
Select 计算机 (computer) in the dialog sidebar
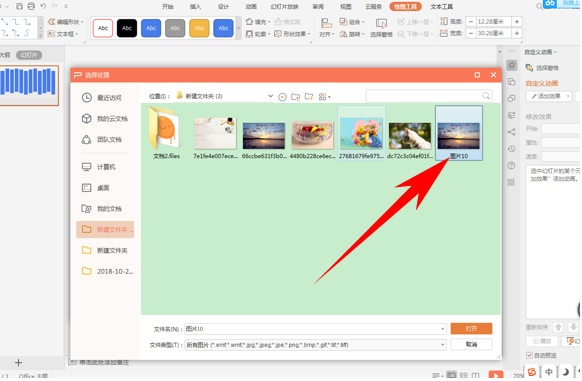click(x=99, y=167)
